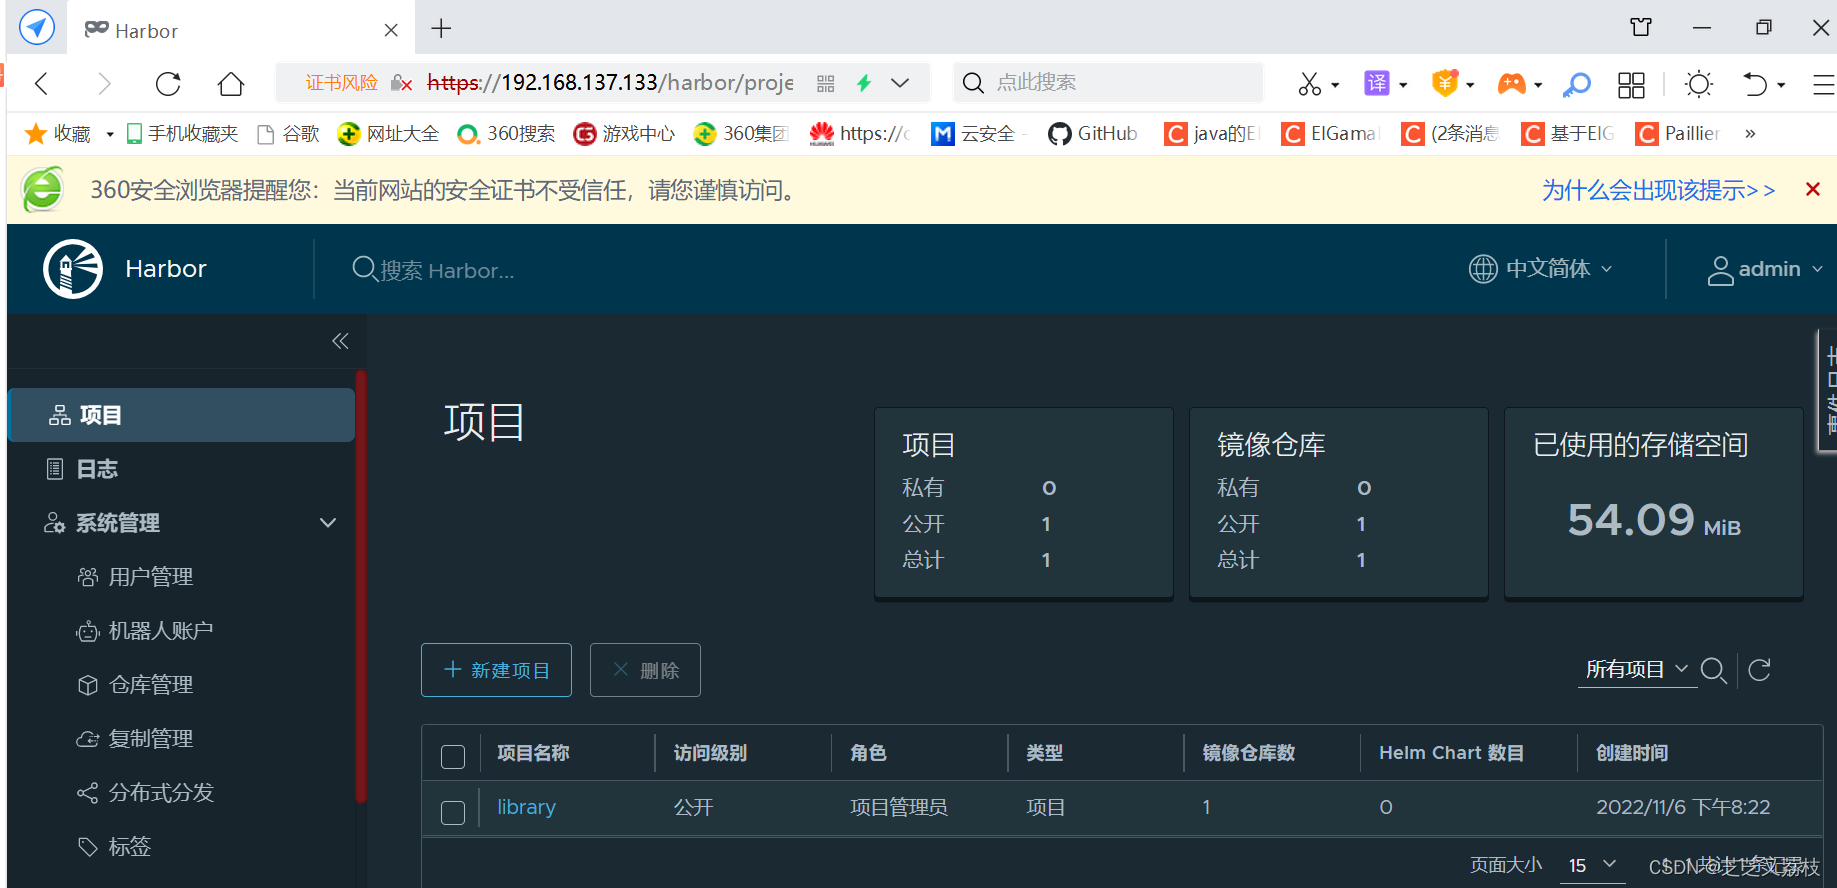Viewport: 1837px width, 888px height.
Task: Click the browser back arrow
Action: pyautogui.click(x=42, y=83)
